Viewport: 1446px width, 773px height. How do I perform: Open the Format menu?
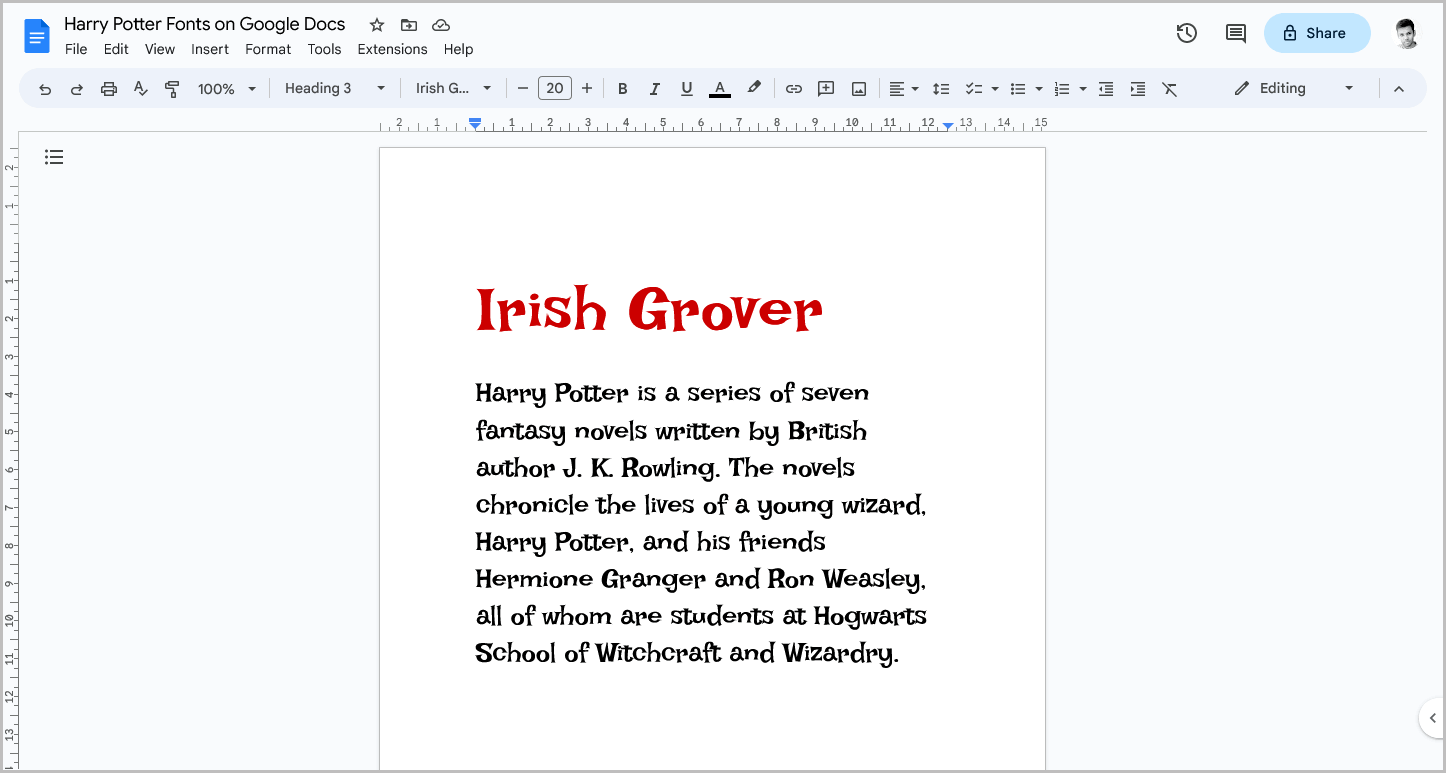point(267,48)
